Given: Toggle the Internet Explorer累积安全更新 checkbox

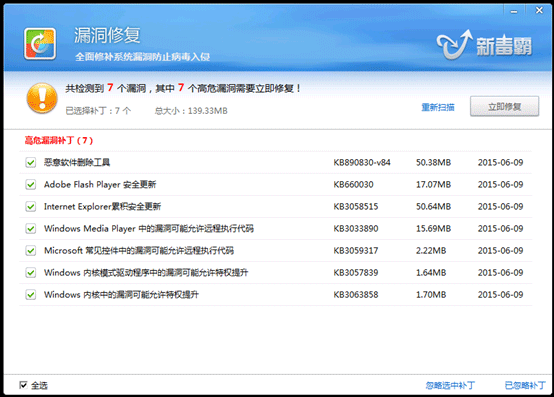Looking at the screenshot, I should [x=31, y=207].
